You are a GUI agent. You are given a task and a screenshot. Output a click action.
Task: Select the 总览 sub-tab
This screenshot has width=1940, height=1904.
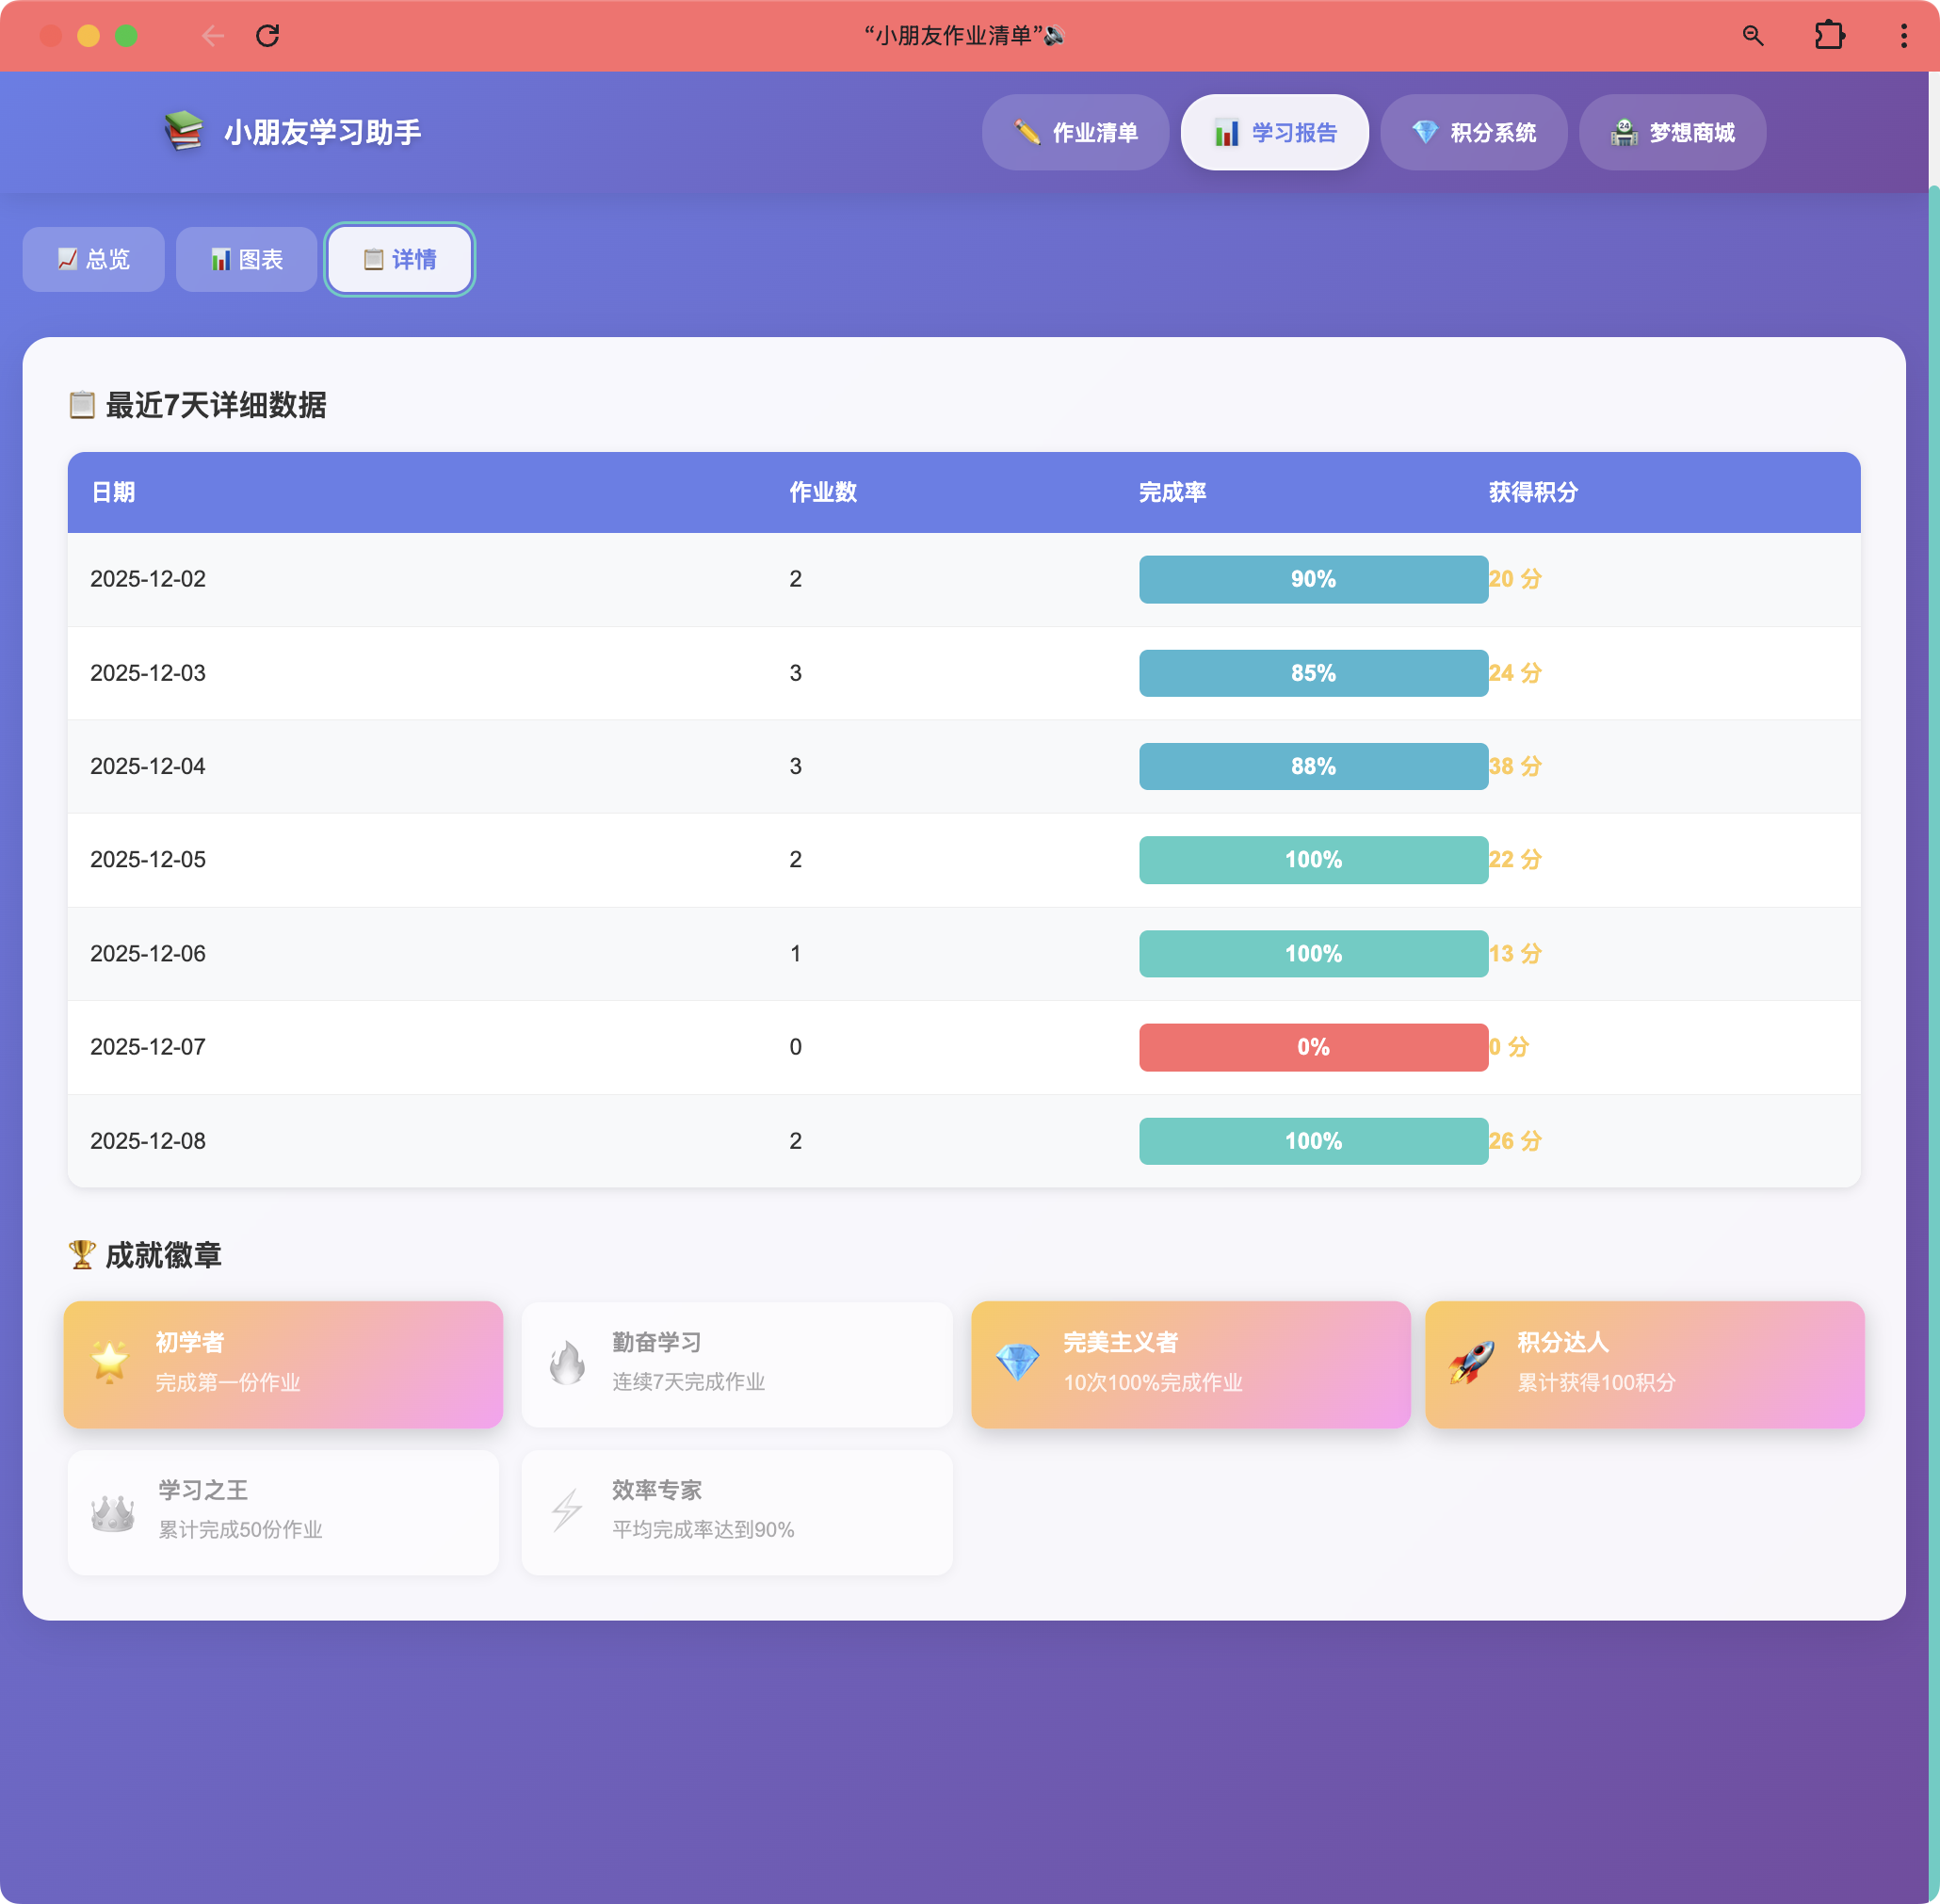coord(93,260)
